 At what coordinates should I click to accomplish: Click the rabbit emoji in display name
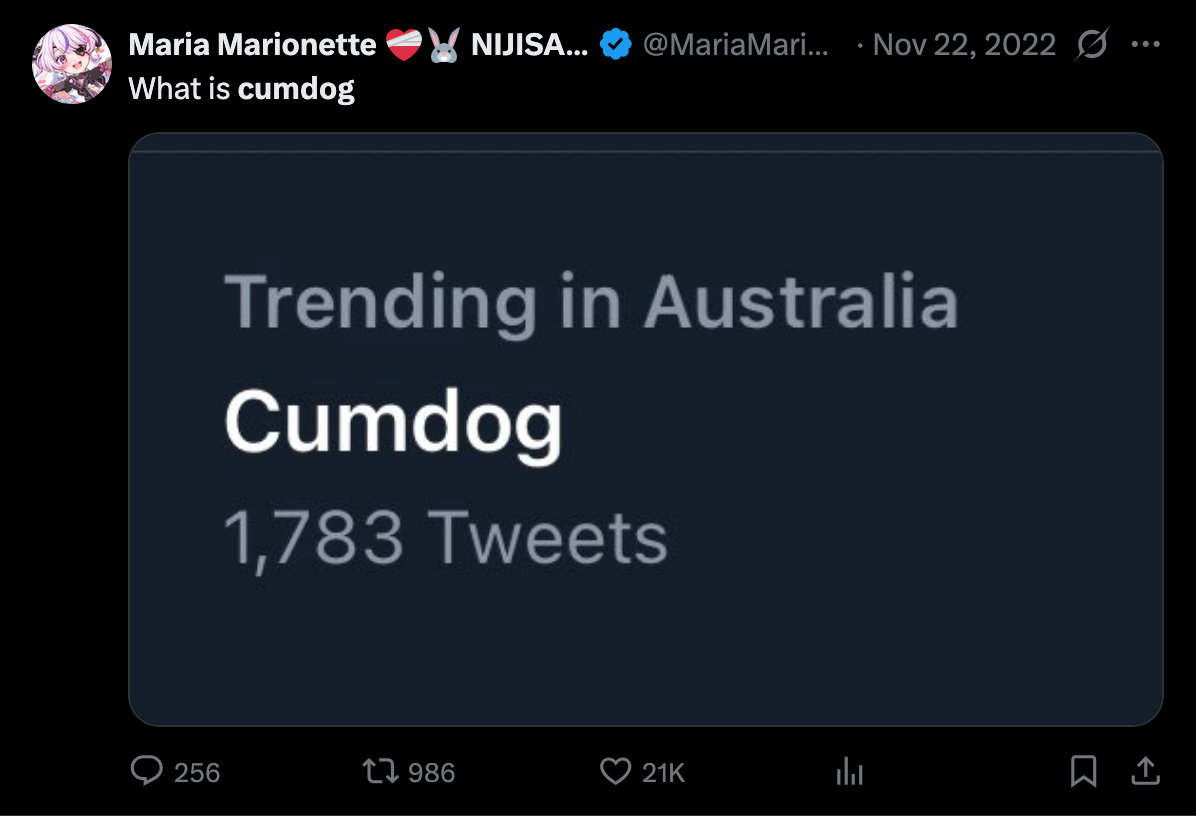pyautogui.click(x=442, y=45)
